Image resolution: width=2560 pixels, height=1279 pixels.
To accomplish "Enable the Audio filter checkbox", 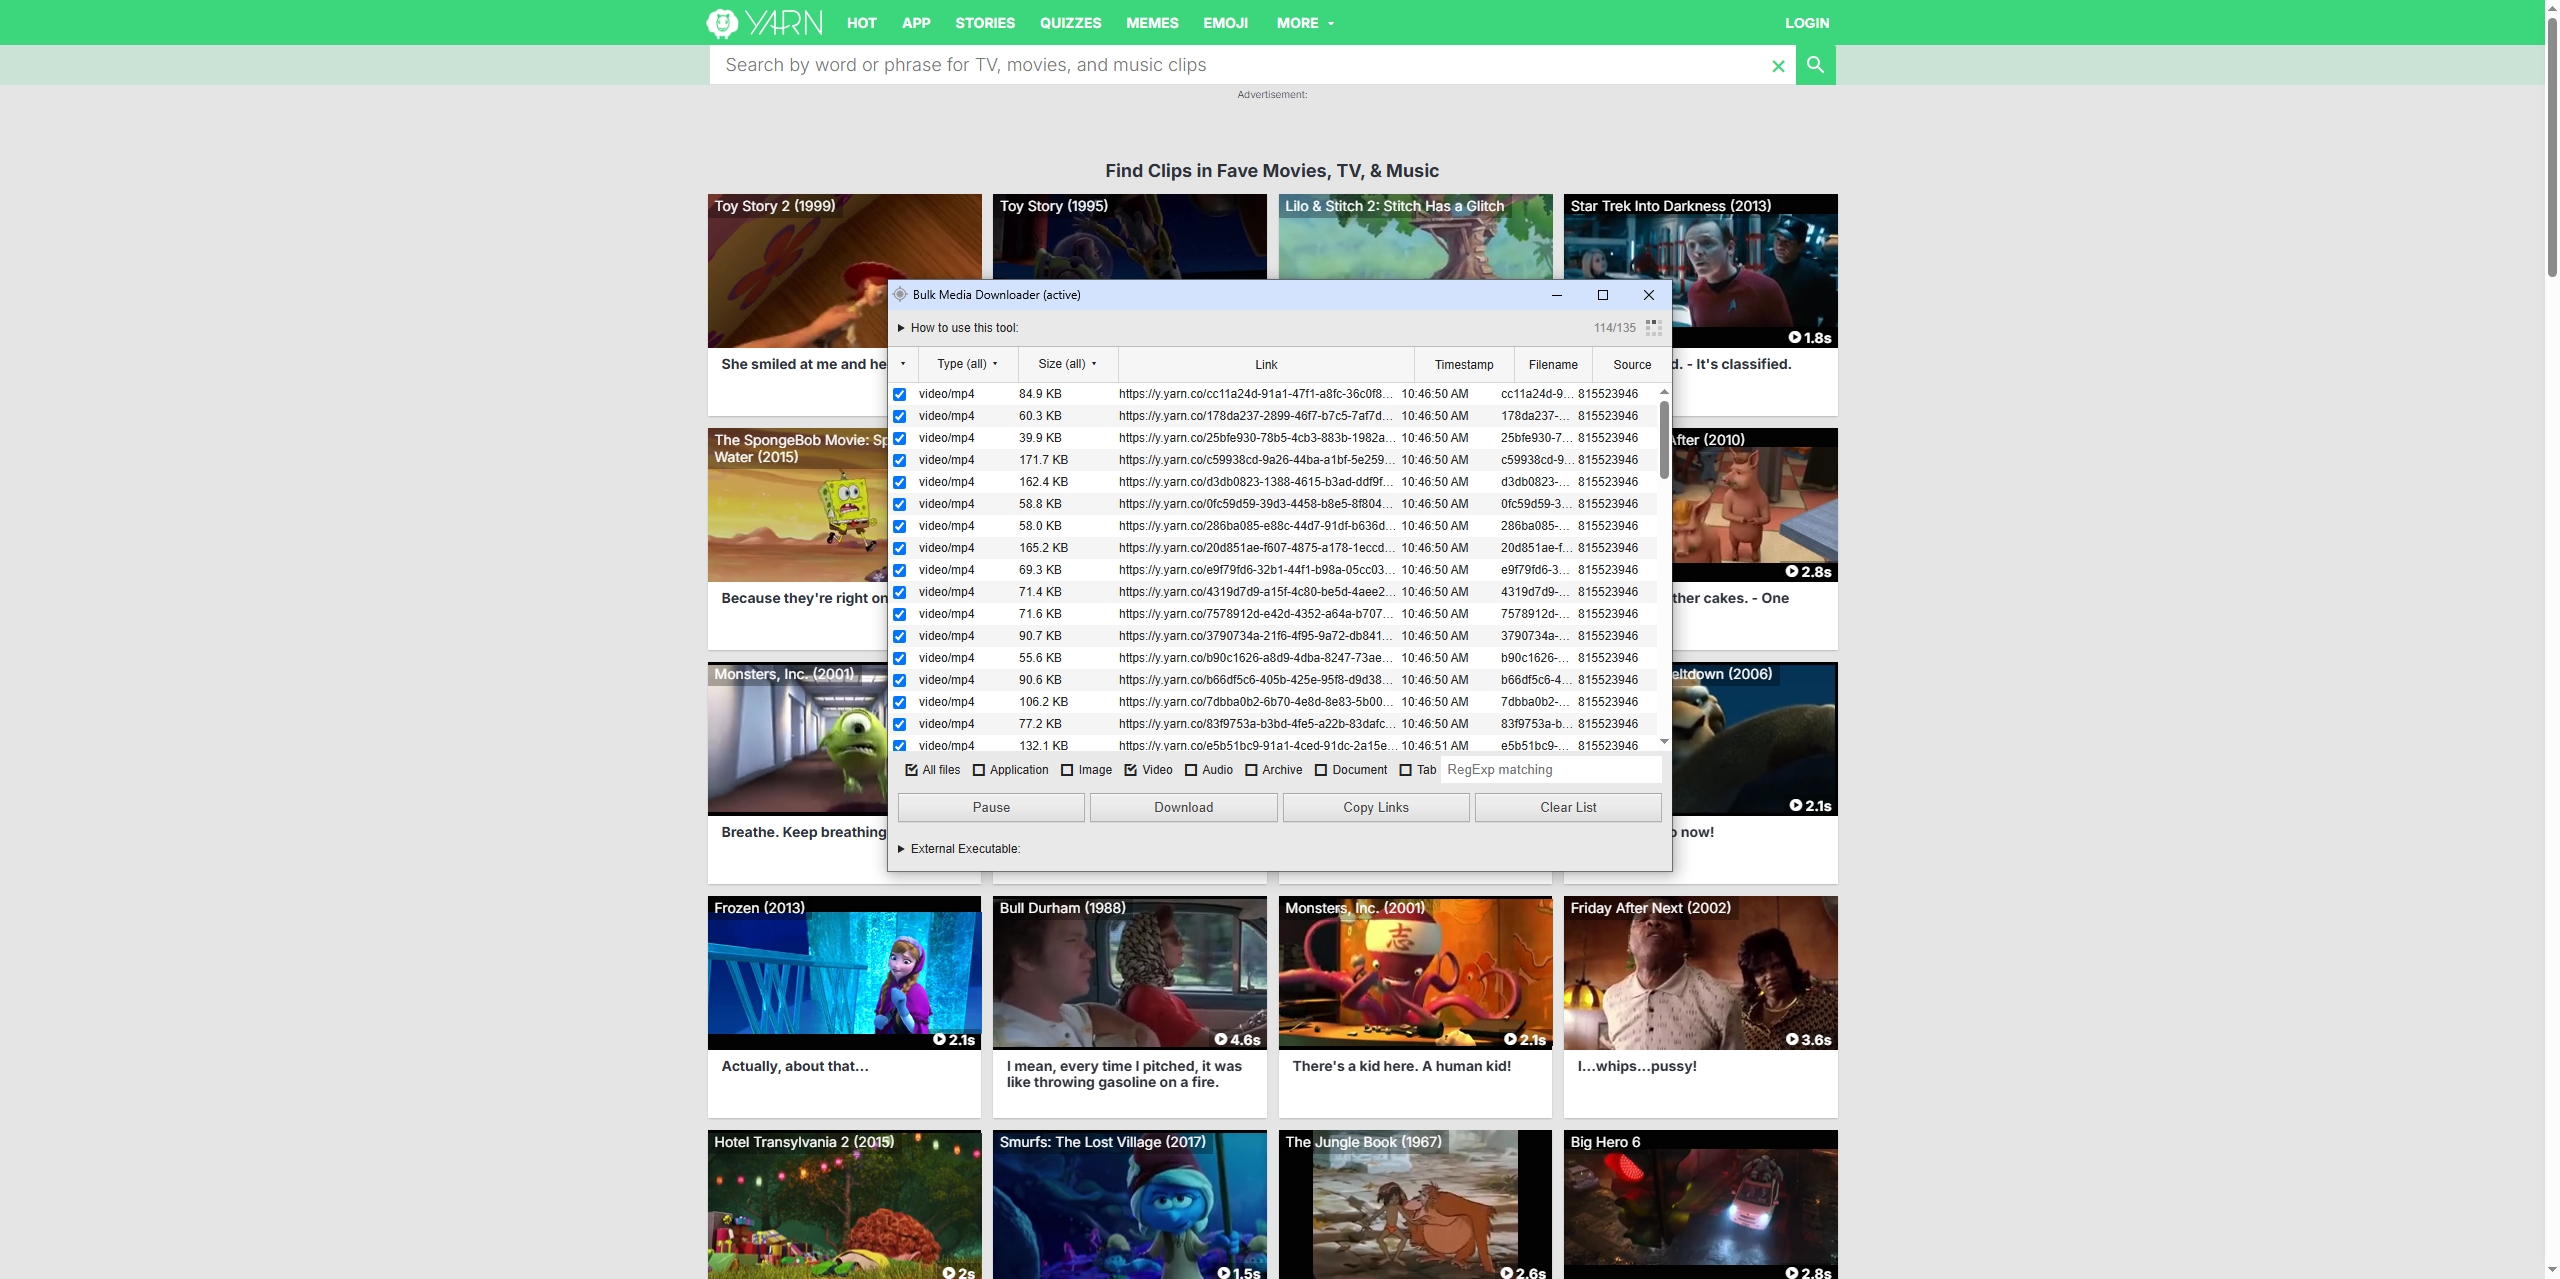I will [x=1191, y=770].
